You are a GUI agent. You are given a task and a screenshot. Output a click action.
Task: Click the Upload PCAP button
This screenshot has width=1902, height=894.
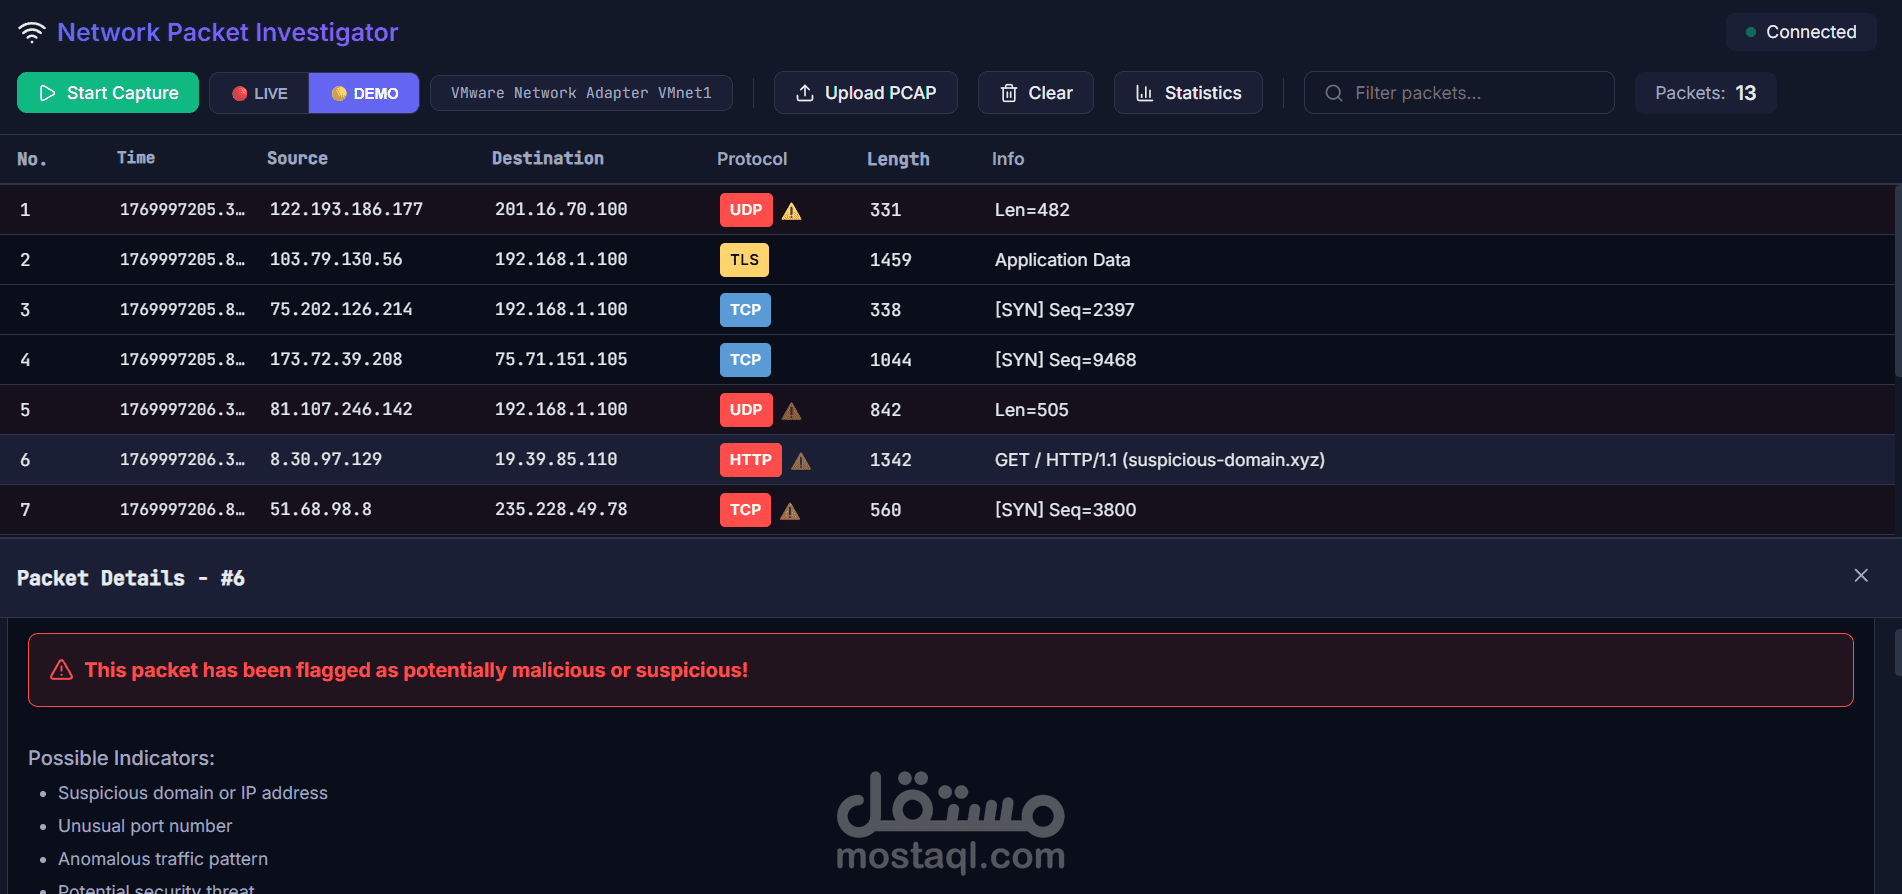866,93
